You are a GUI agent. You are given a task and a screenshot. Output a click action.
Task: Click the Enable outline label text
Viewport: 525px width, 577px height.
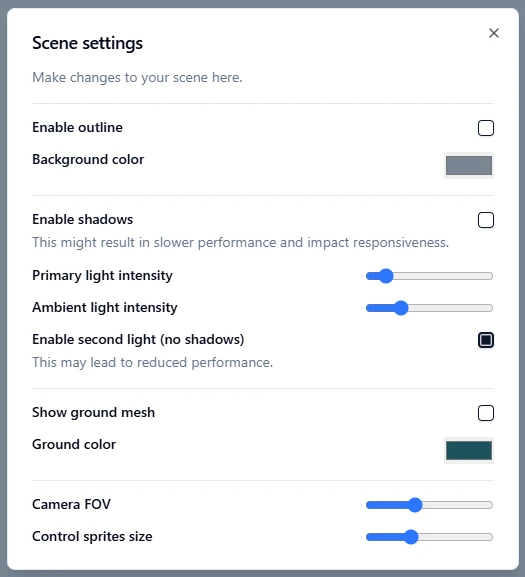(x=77, y=127)
